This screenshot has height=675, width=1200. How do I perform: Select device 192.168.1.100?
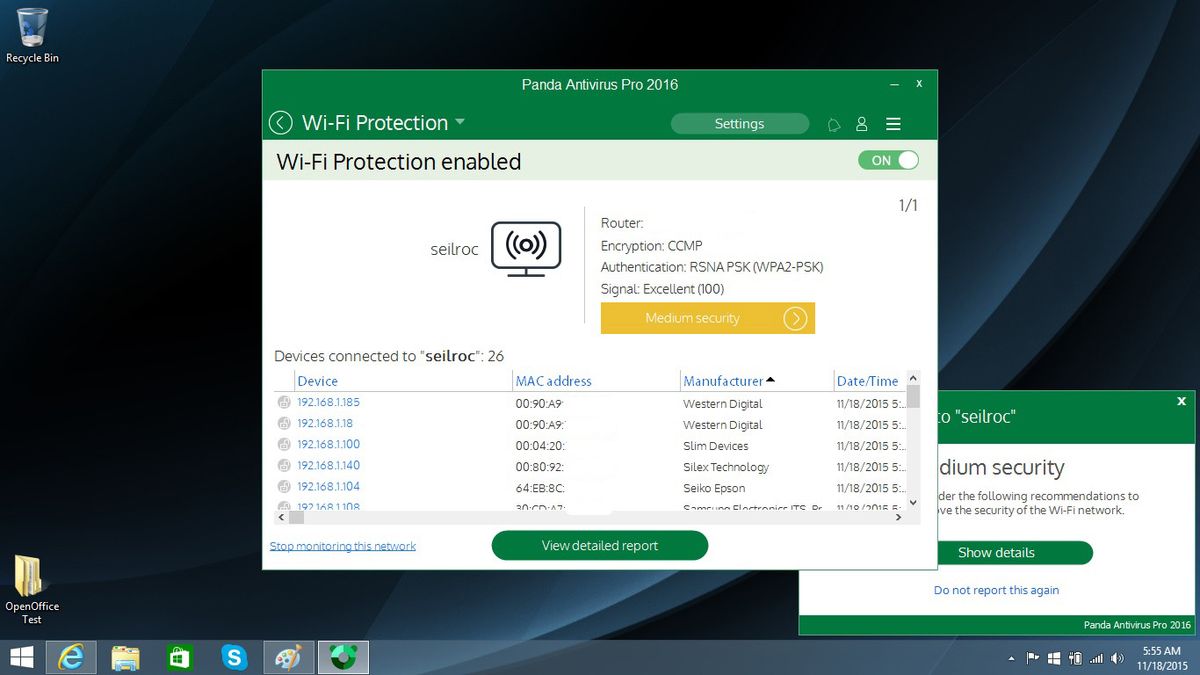pyautogui.click(x=328, y=445)
